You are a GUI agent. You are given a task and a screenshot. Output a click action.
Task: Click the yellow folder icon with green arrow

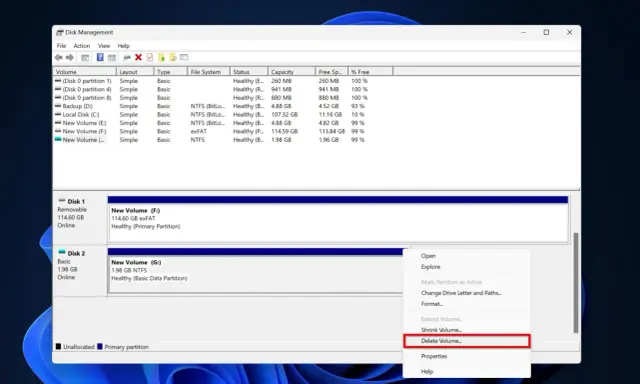(161, 58)
